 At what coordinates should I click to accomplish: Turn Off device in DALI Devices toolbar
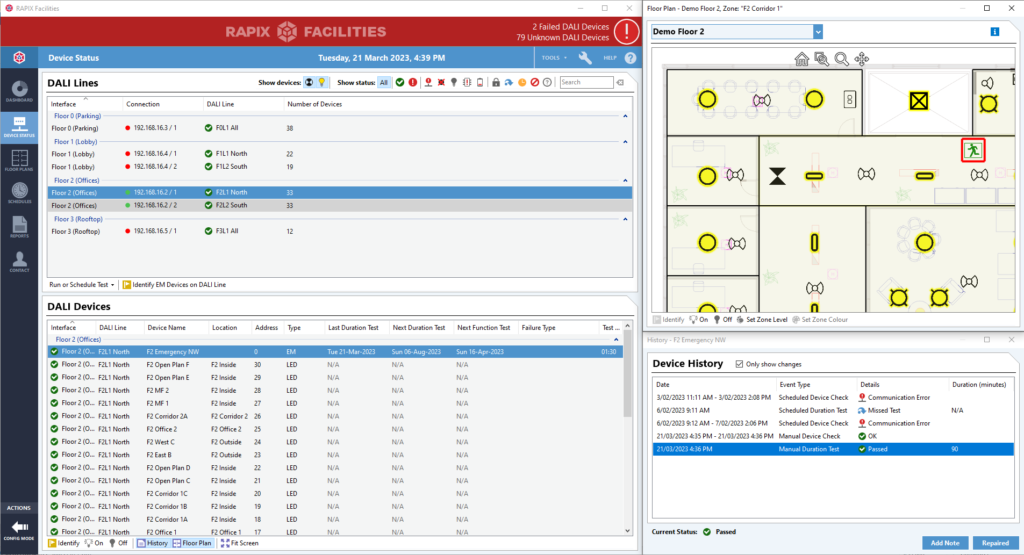(118, 543)
